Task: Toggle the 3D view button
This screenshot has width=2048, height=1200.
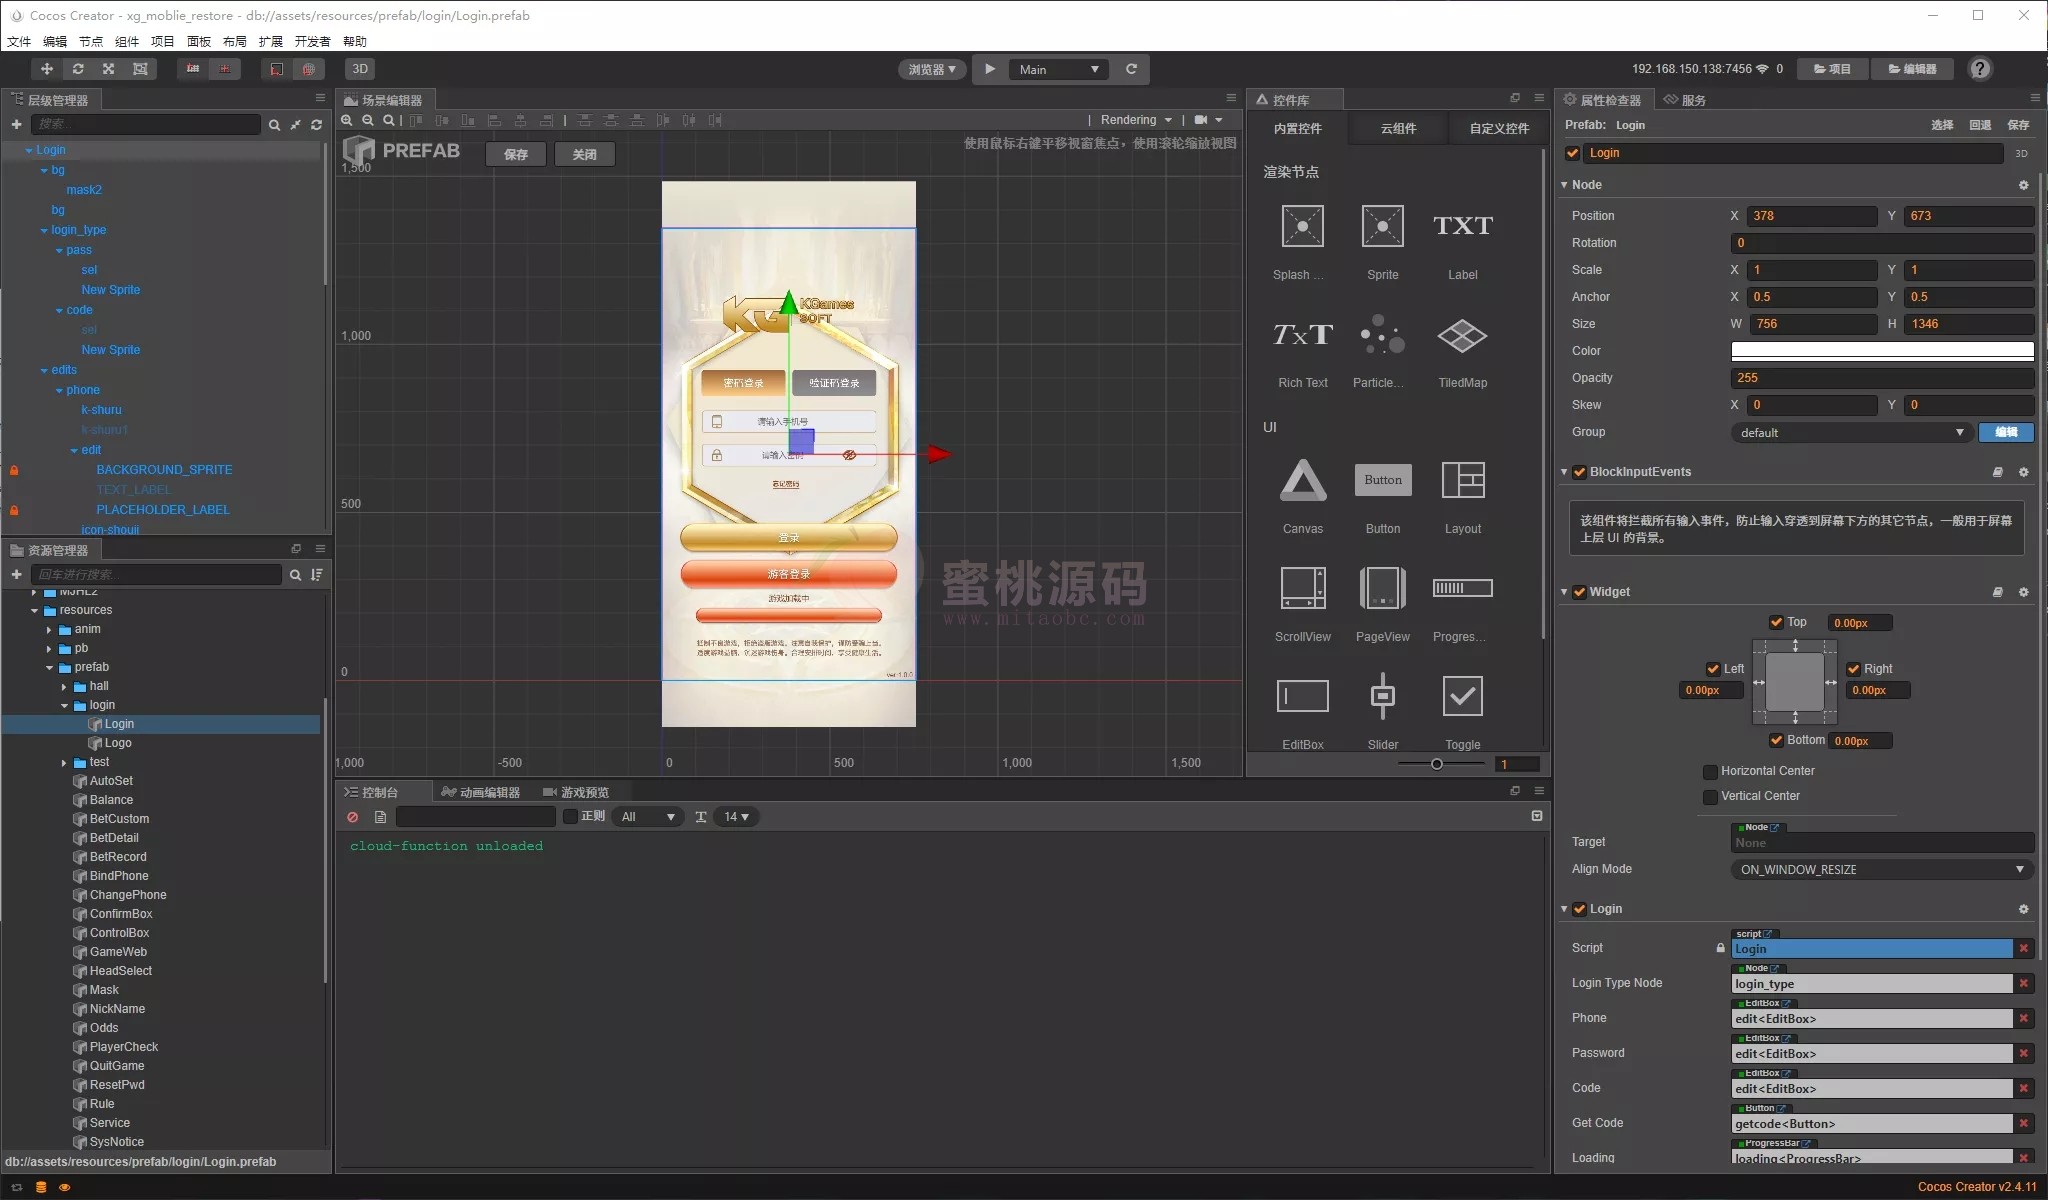Action: (x=360, y=69)
